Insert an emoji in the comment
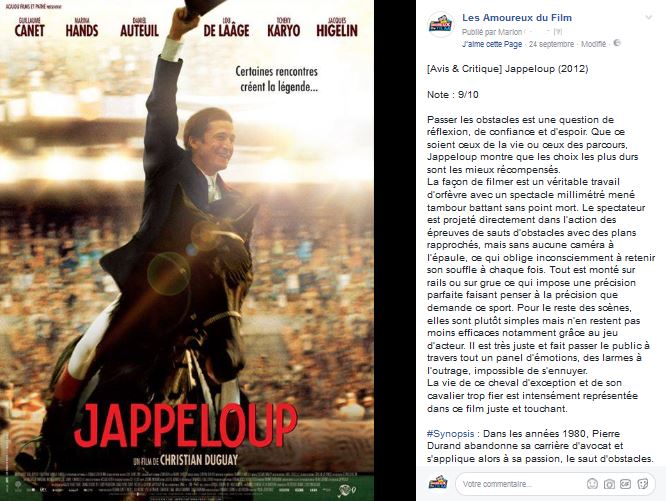666x501 pixels. (592, 484)
